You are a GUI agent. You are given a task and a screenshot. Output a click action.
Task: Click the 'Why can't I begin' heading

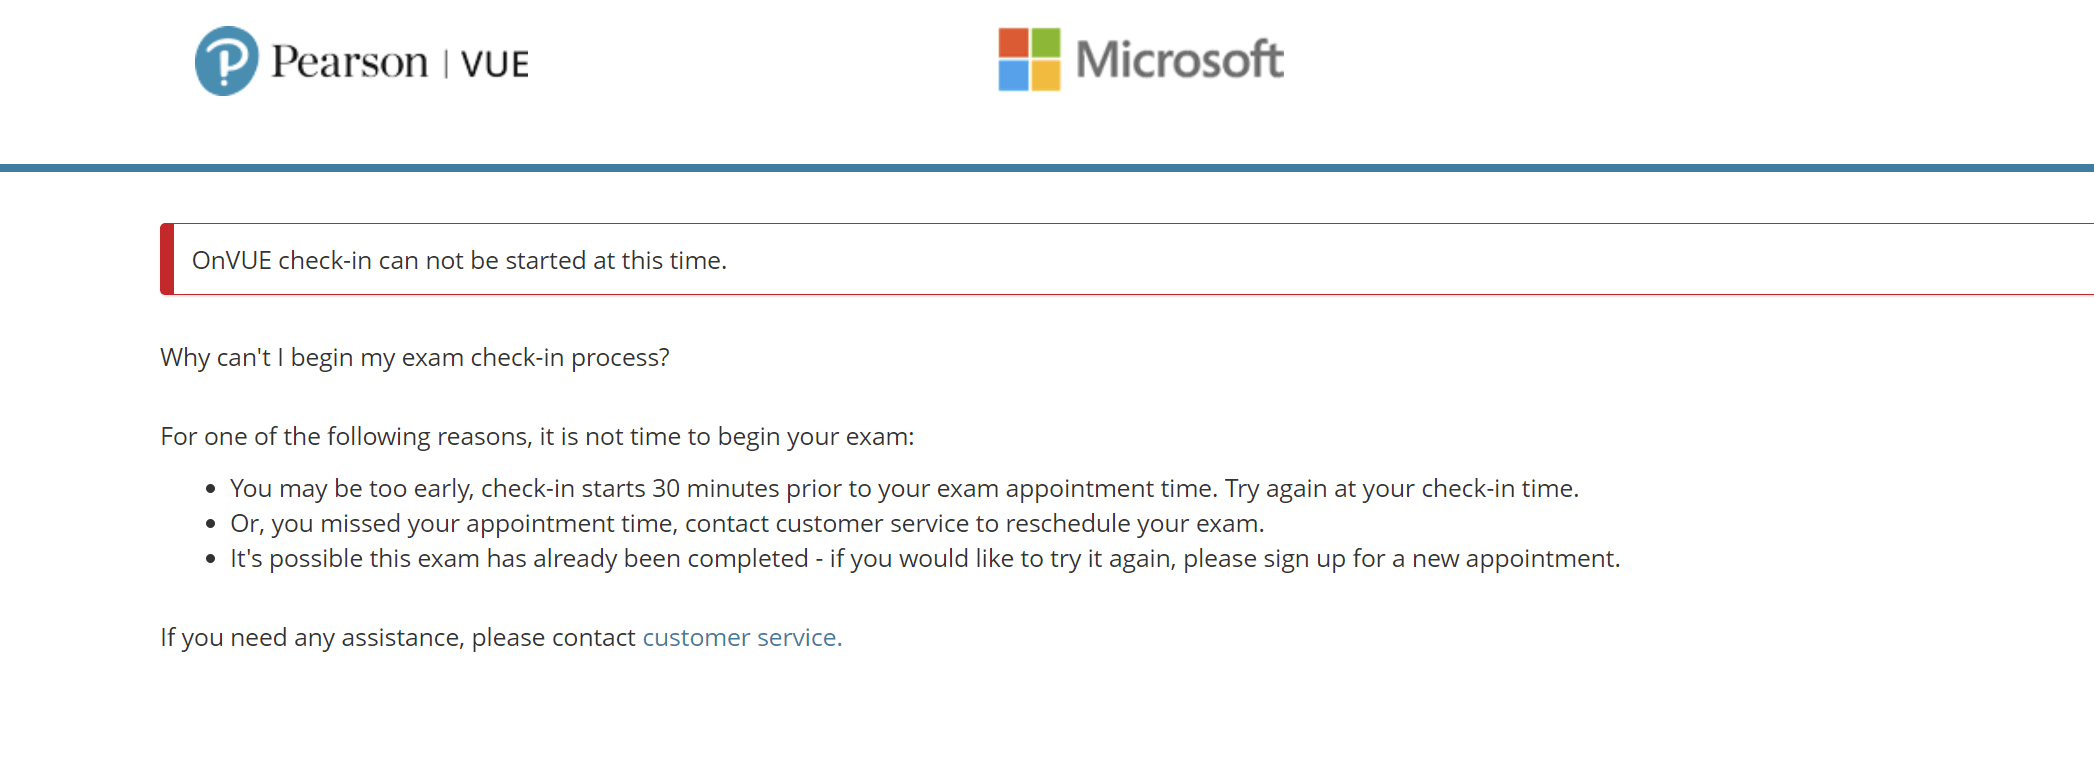415,357
